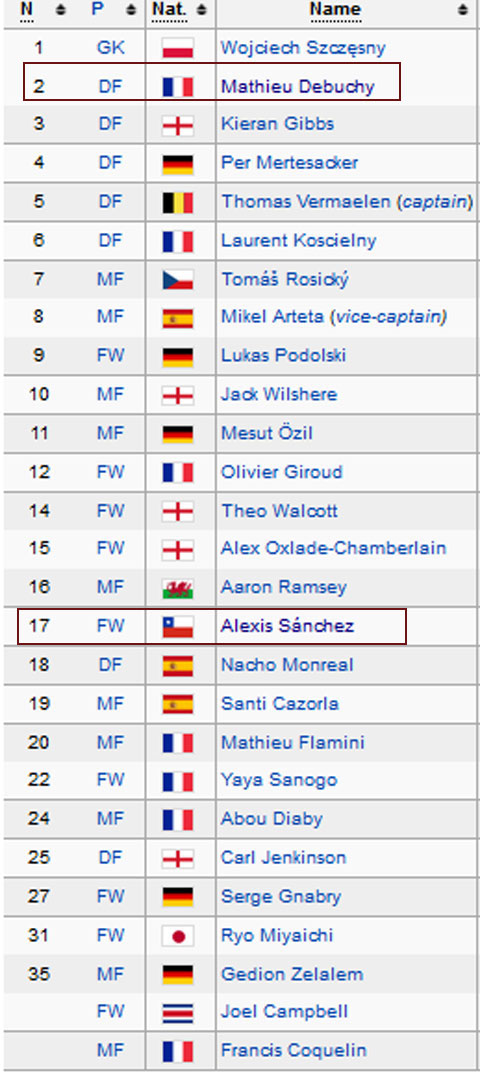Viewport: 480px width, 1073px height.
Task: Sort players using the Name column arrows
Action: click(464, 10)
